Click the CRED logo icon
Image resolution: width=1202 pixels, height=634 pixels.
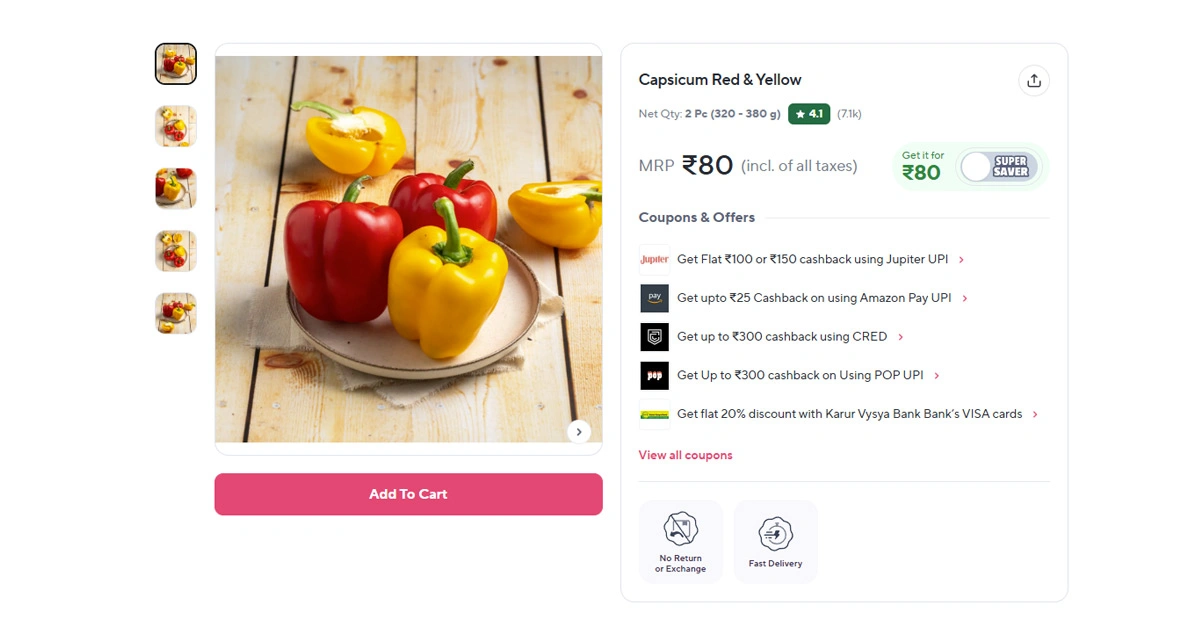tap(654, 337)
